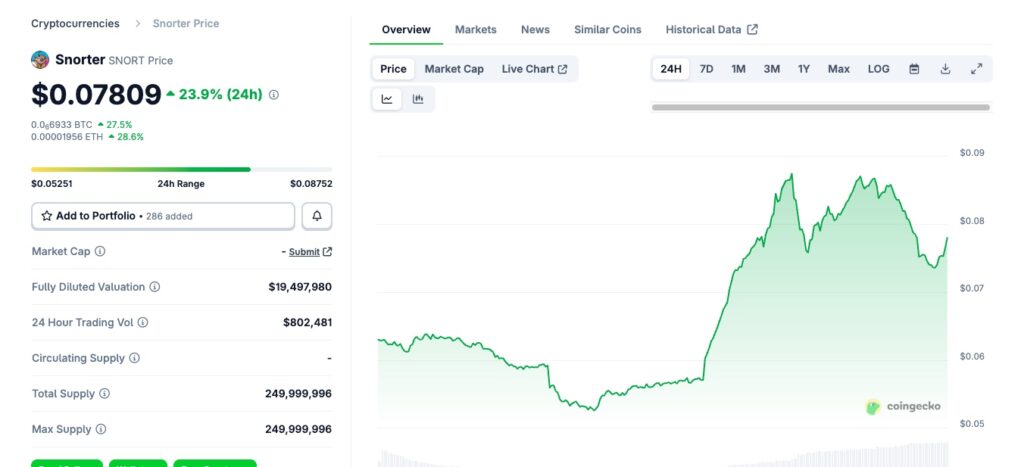This screenshot has width=1024, height=467.
Task: Open the Overview tab
Action: tap(406, 29)
